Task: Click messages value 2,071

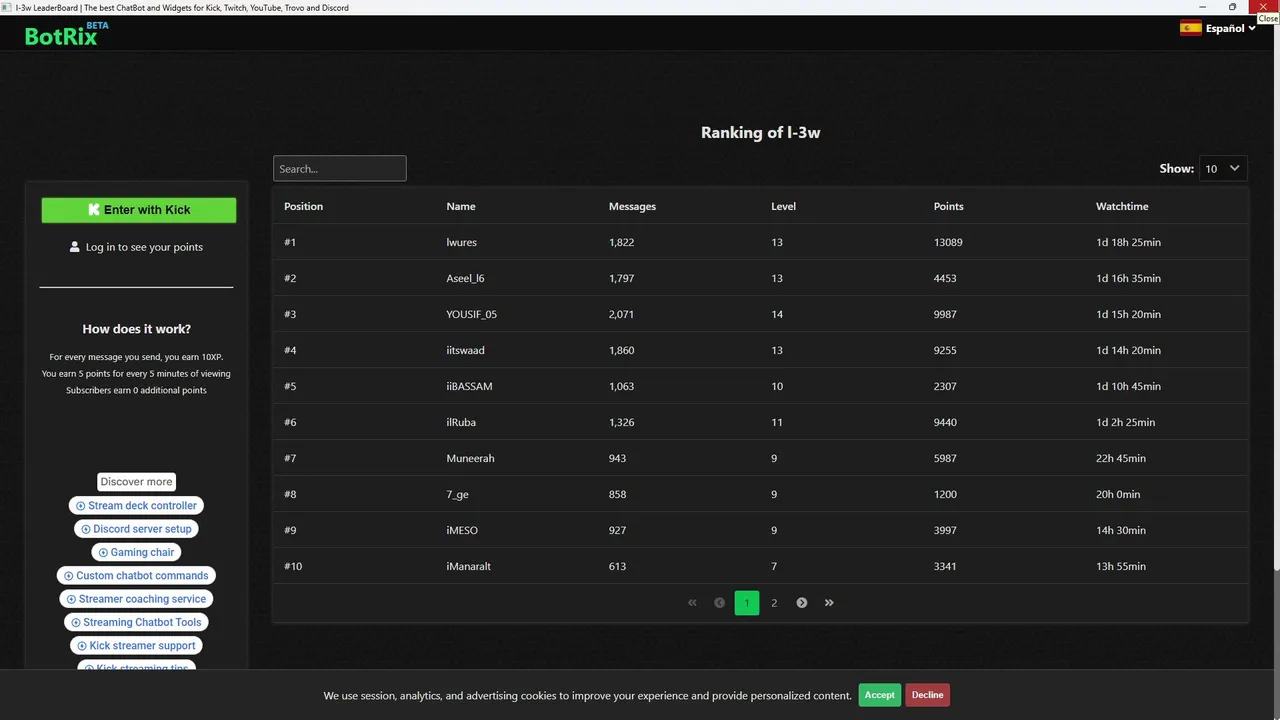Action: point(621,314)
